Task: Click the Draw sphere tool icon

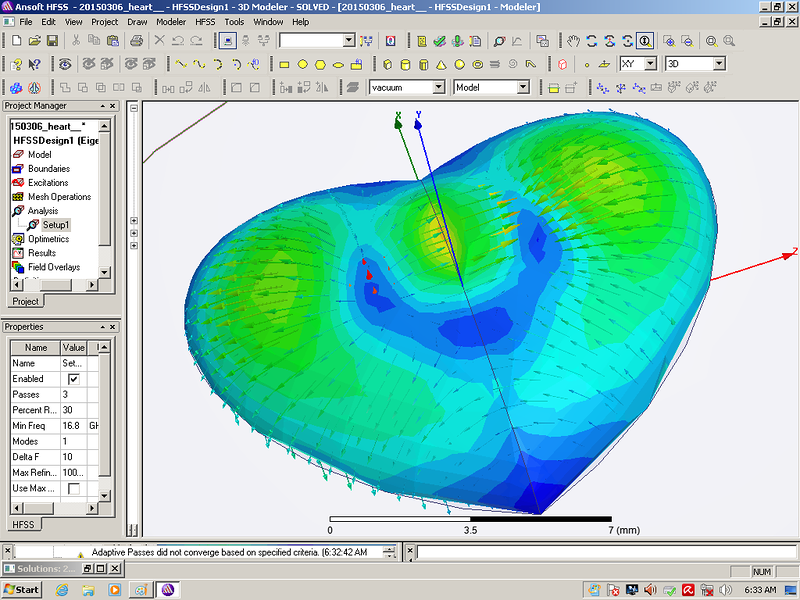Action: pos(459,64)
